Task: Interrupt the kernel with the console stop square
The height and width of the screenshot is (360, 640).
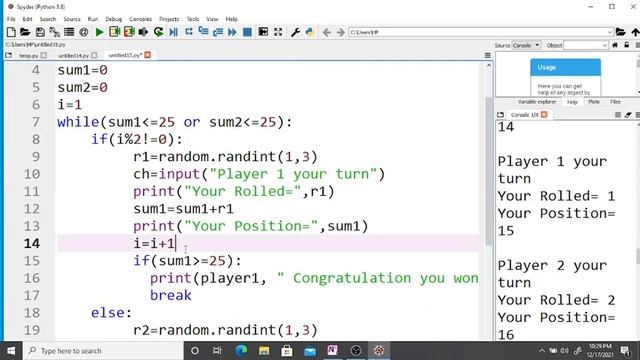Action: click(x=618, y=115)
